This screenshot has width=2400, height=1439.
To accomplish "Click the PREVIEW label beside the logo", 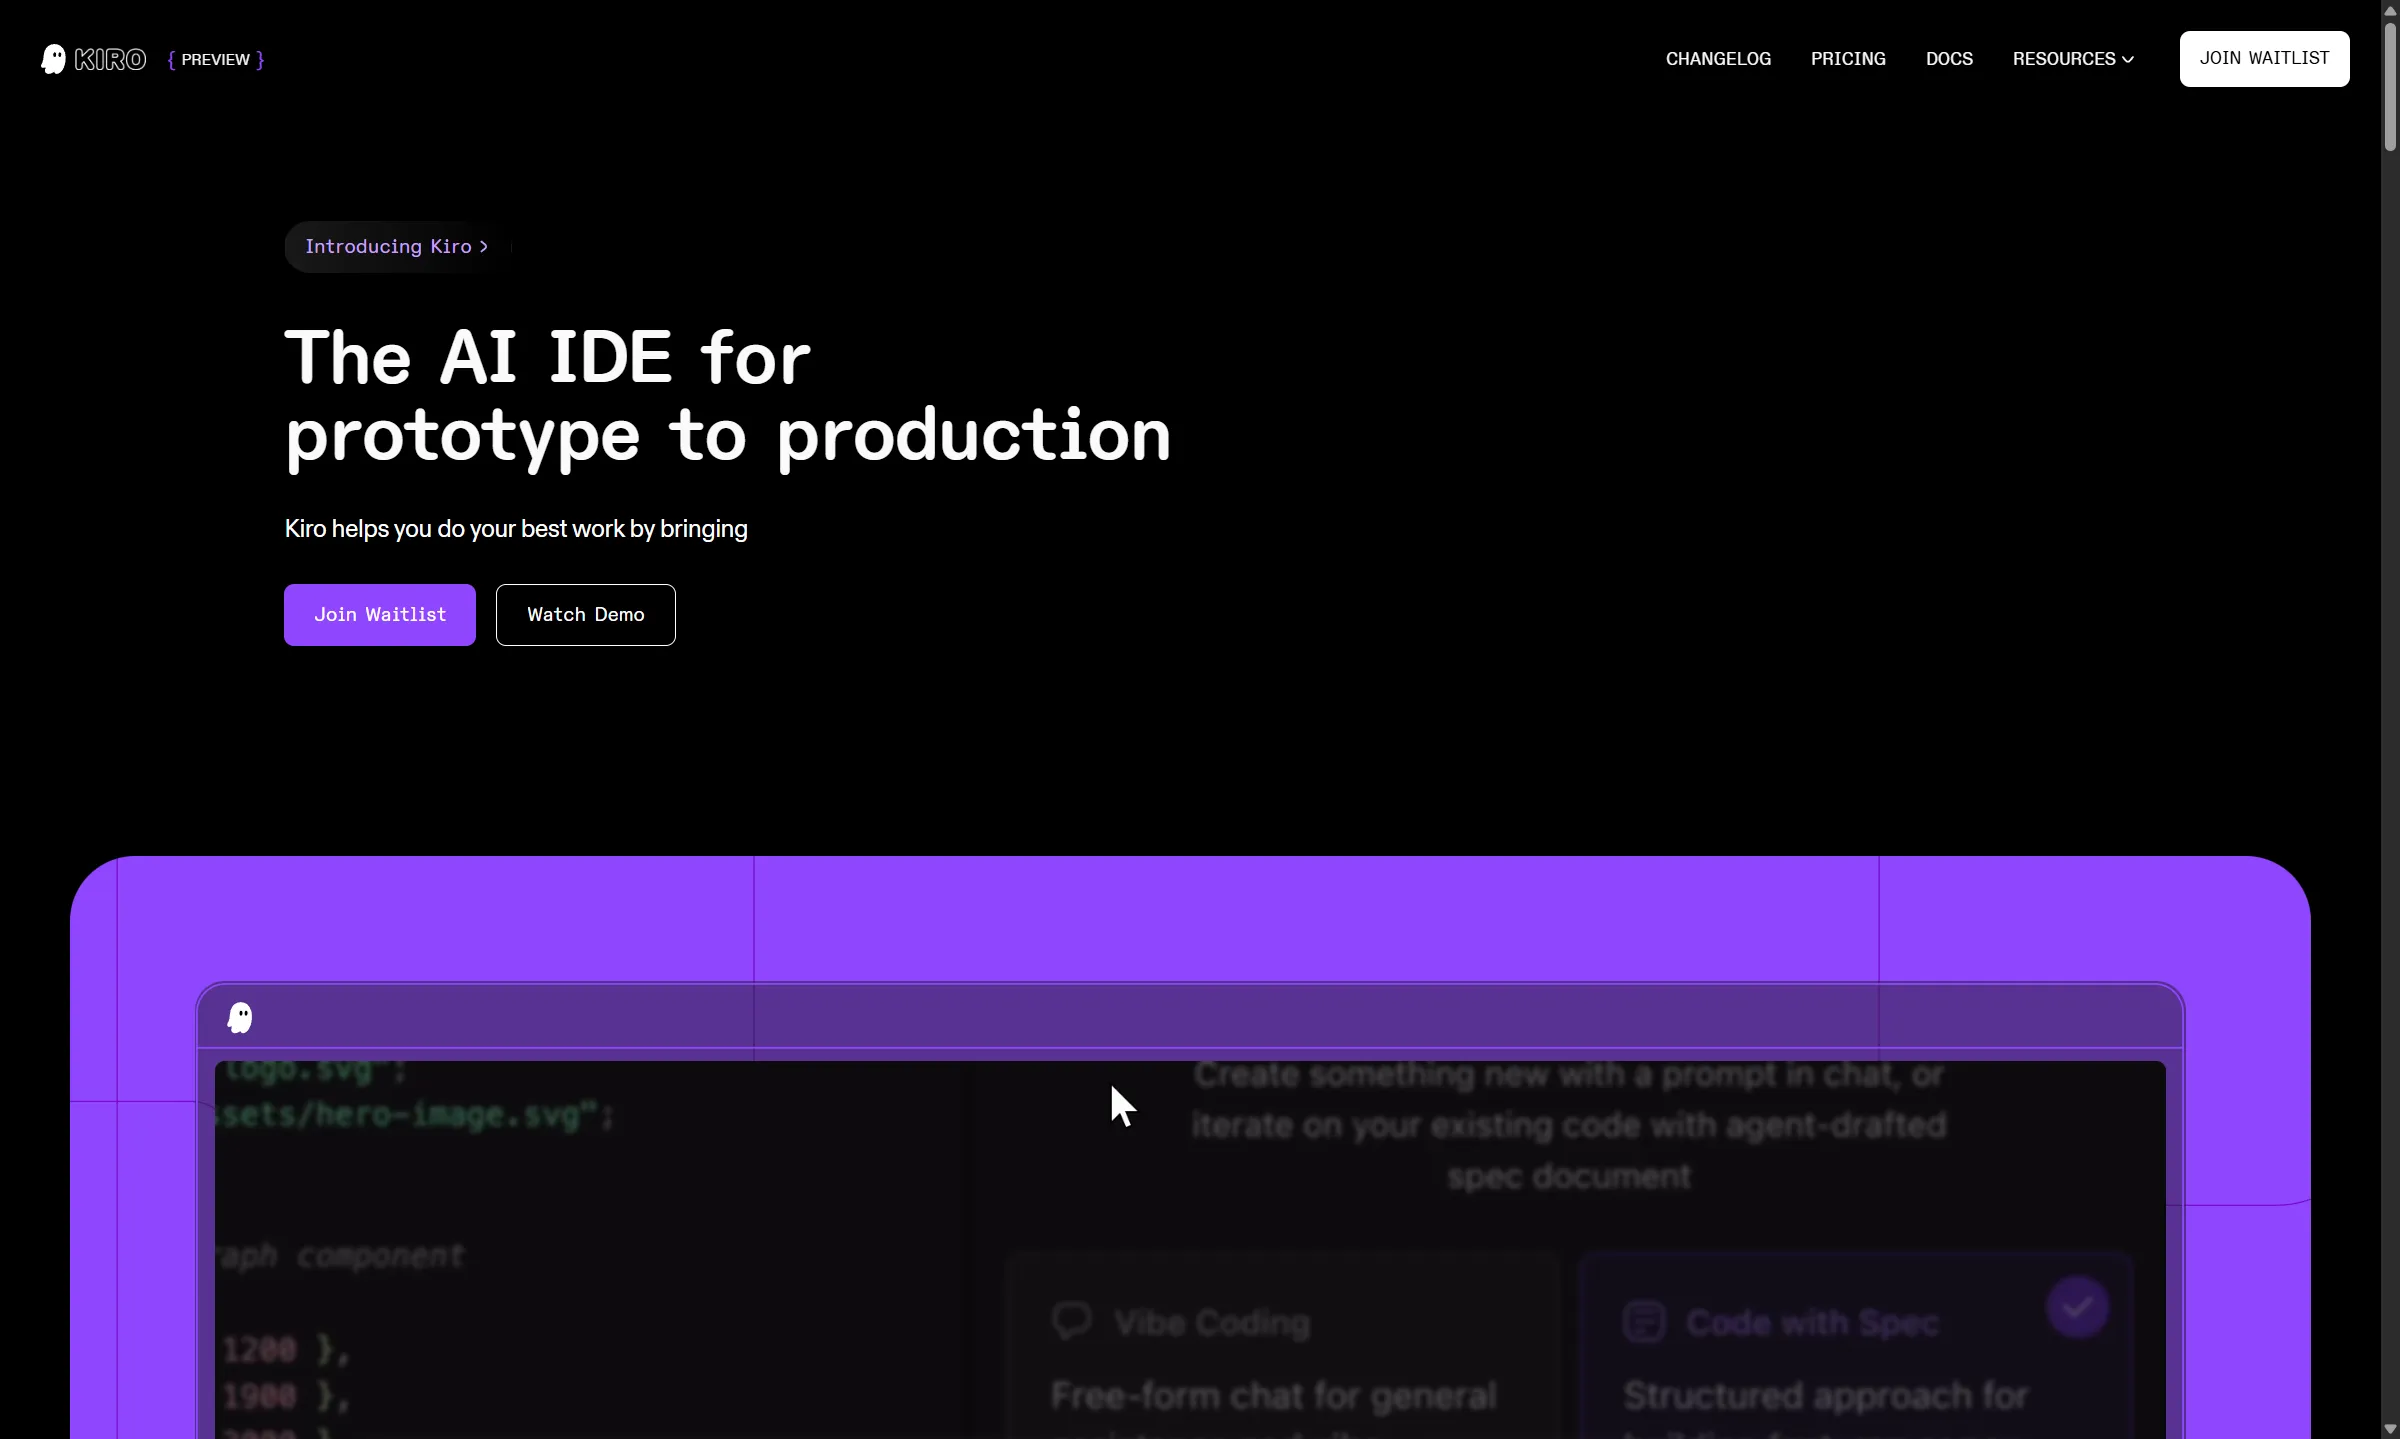I will point(216,60).
